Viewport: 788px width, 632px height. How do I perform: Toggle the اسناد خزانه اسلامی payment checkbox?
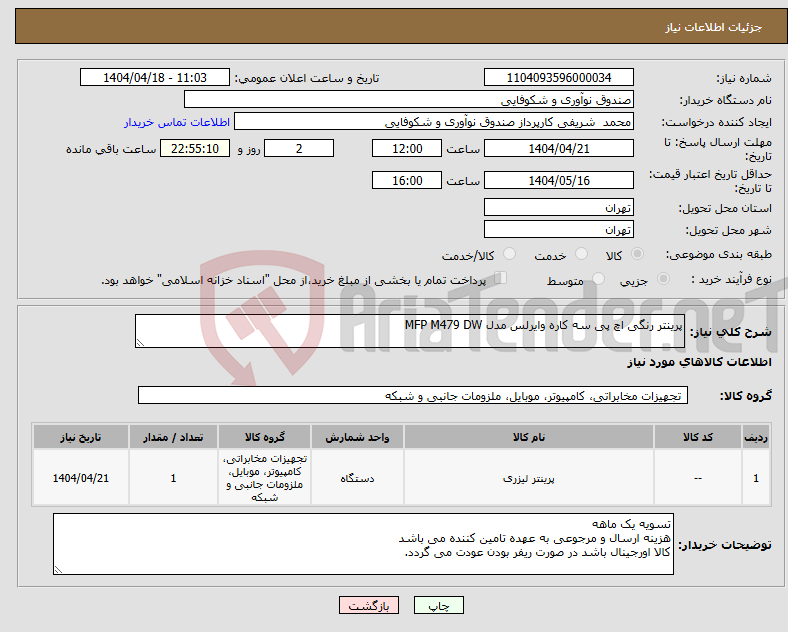pos(501,278)
